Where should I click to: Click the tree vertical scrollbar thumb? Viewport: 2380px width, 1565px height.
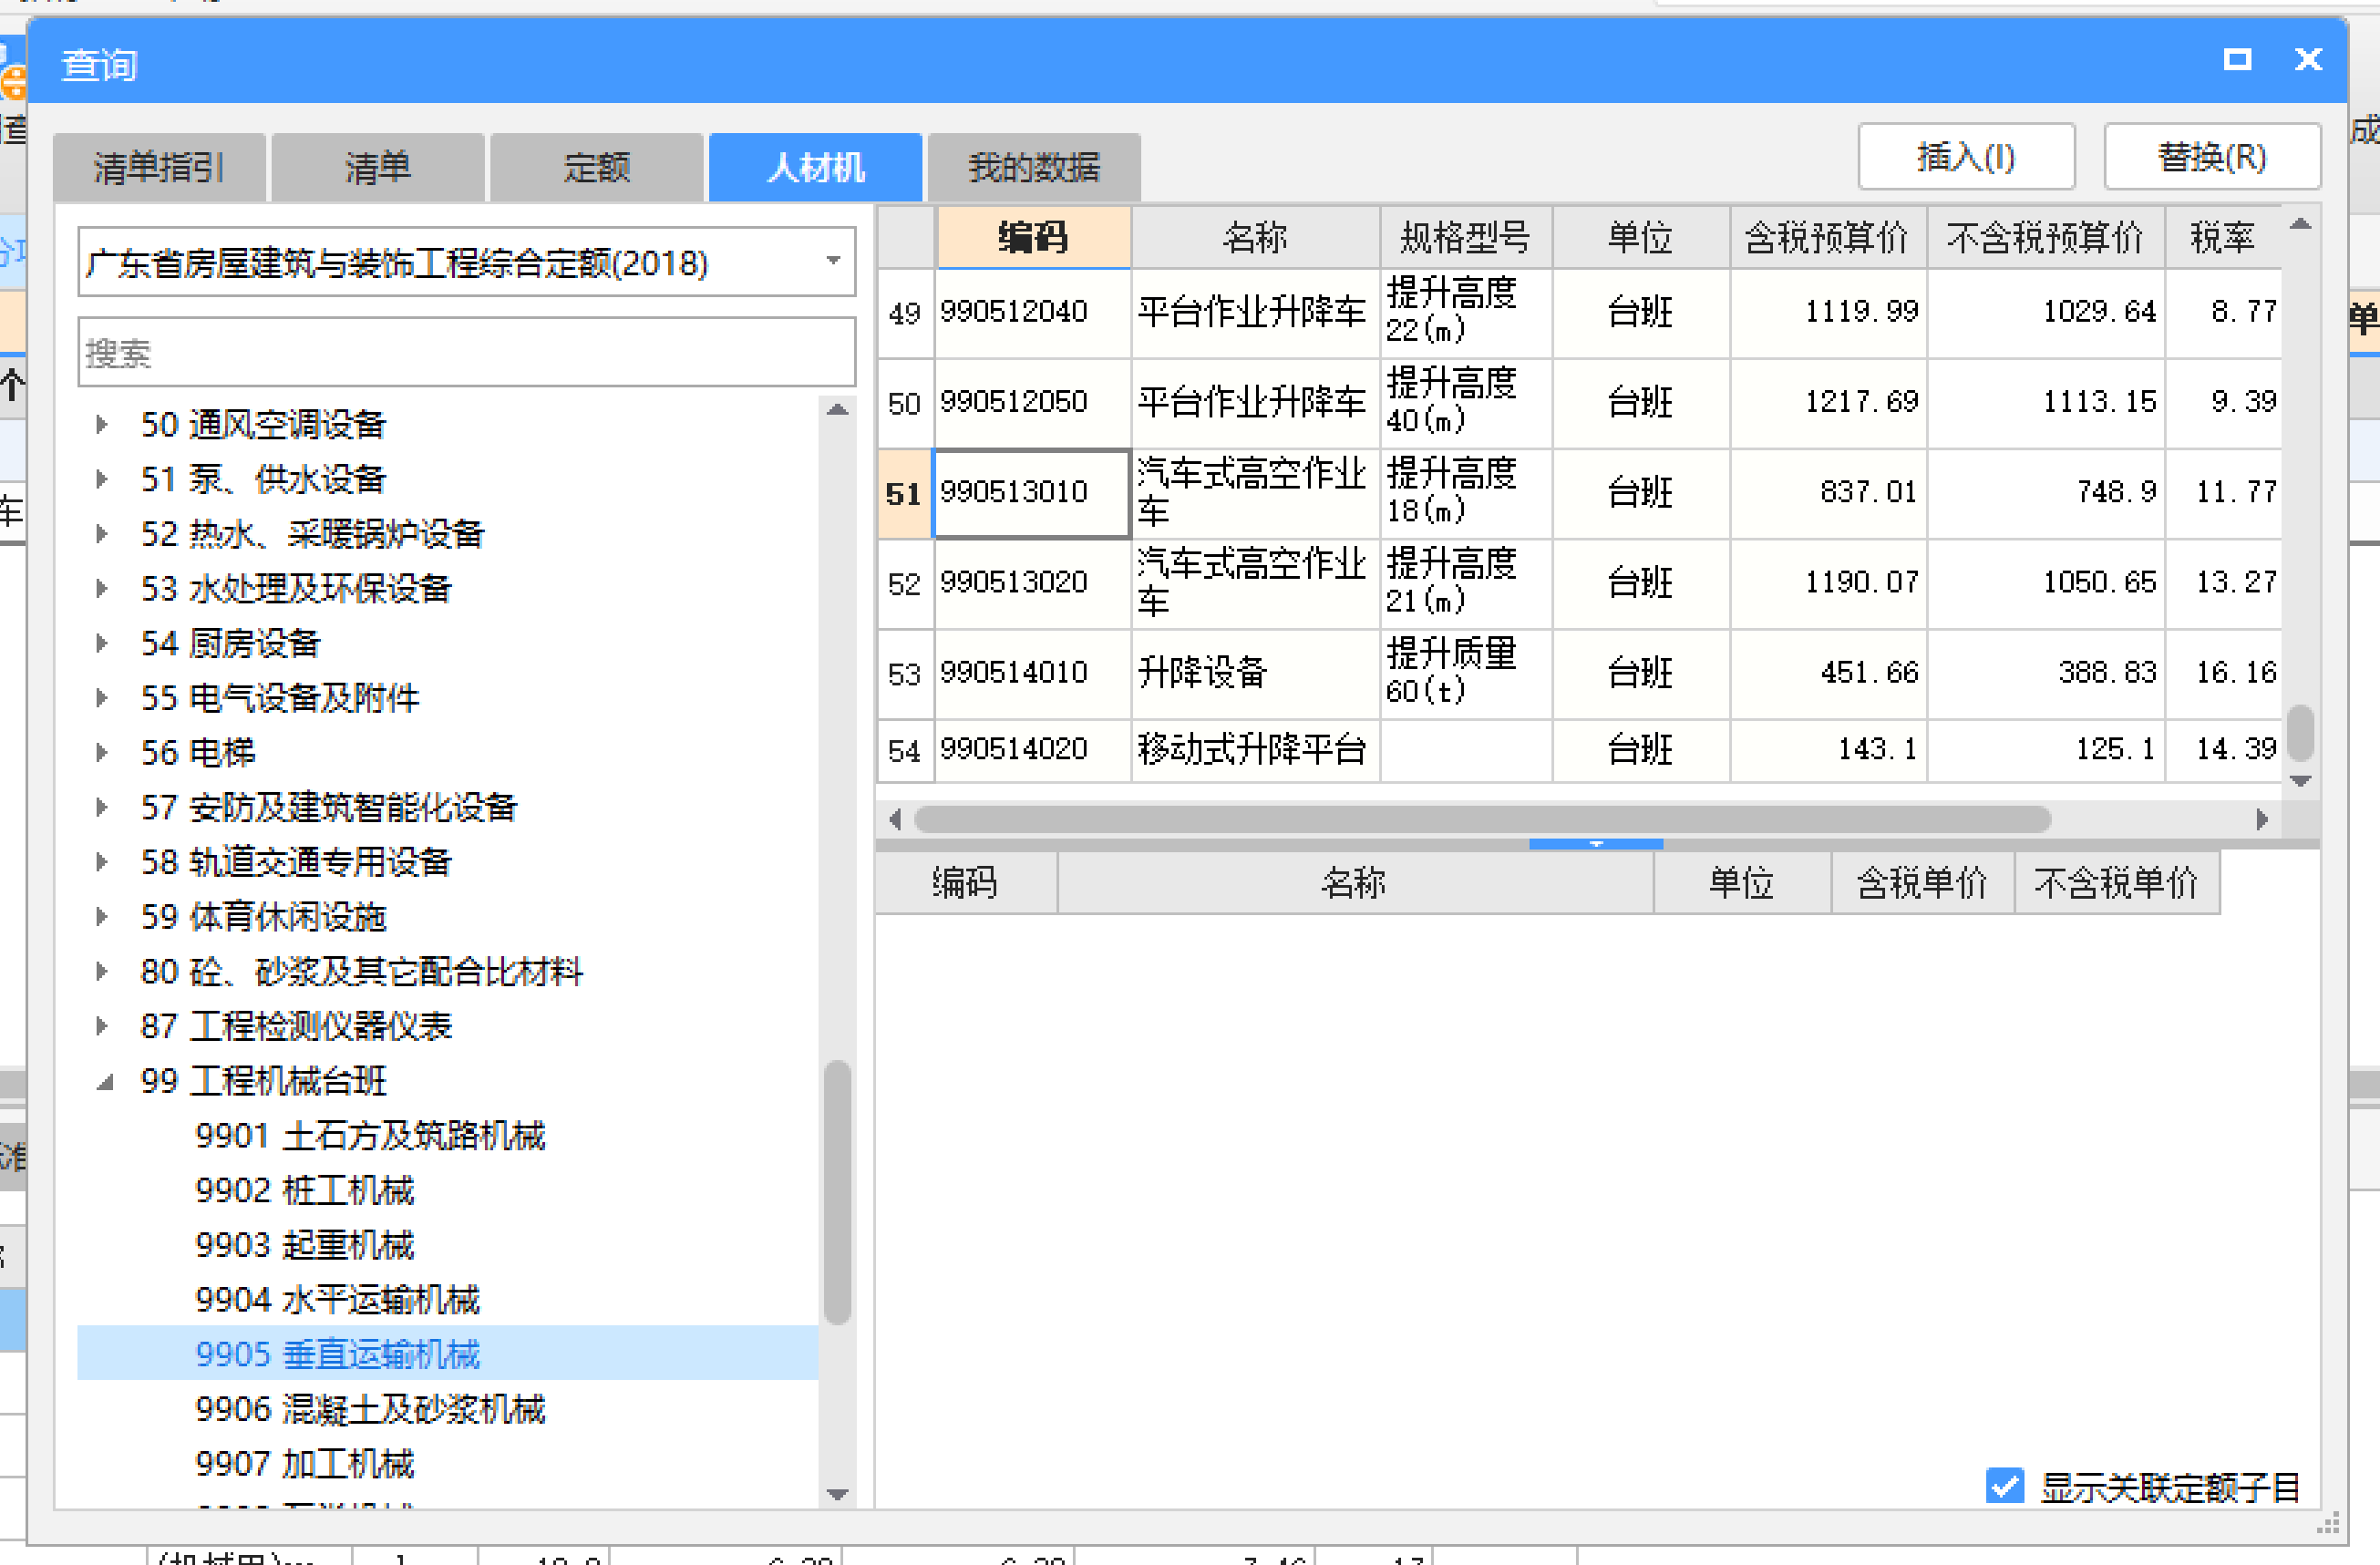tap(838, 1192)
